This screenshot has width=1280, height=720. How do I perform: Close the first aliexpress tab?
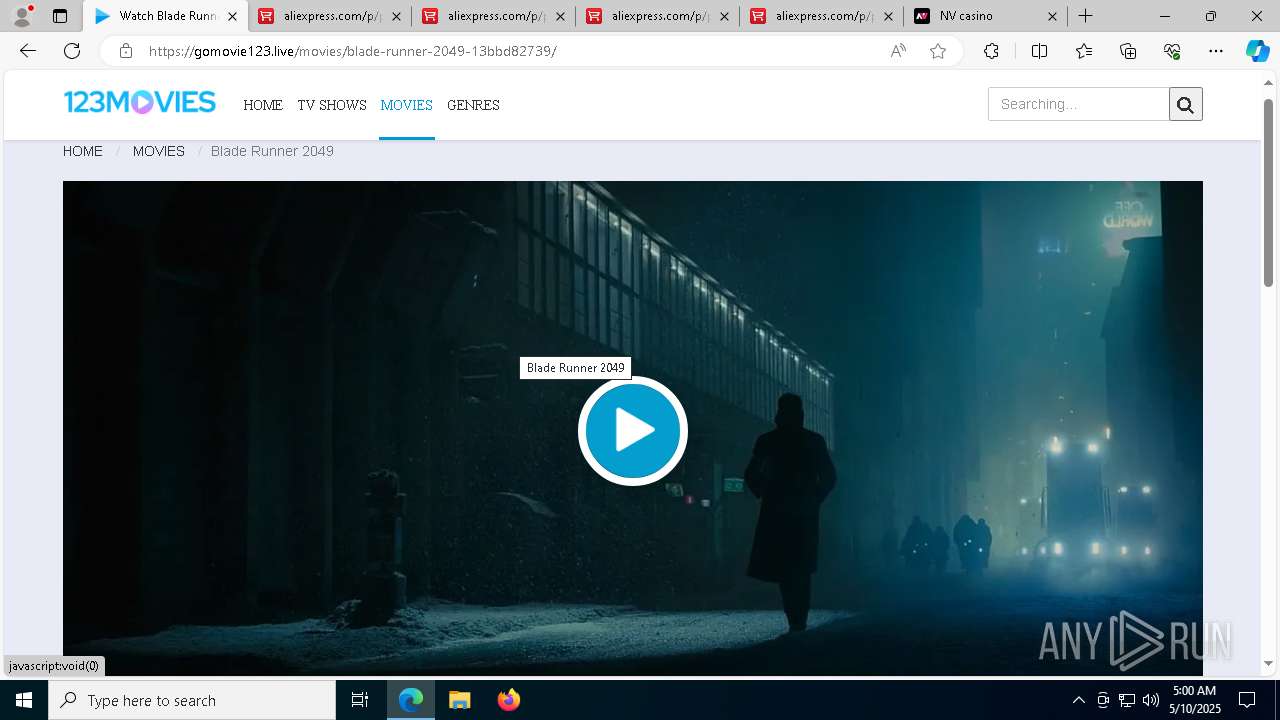tap(396, 16)
